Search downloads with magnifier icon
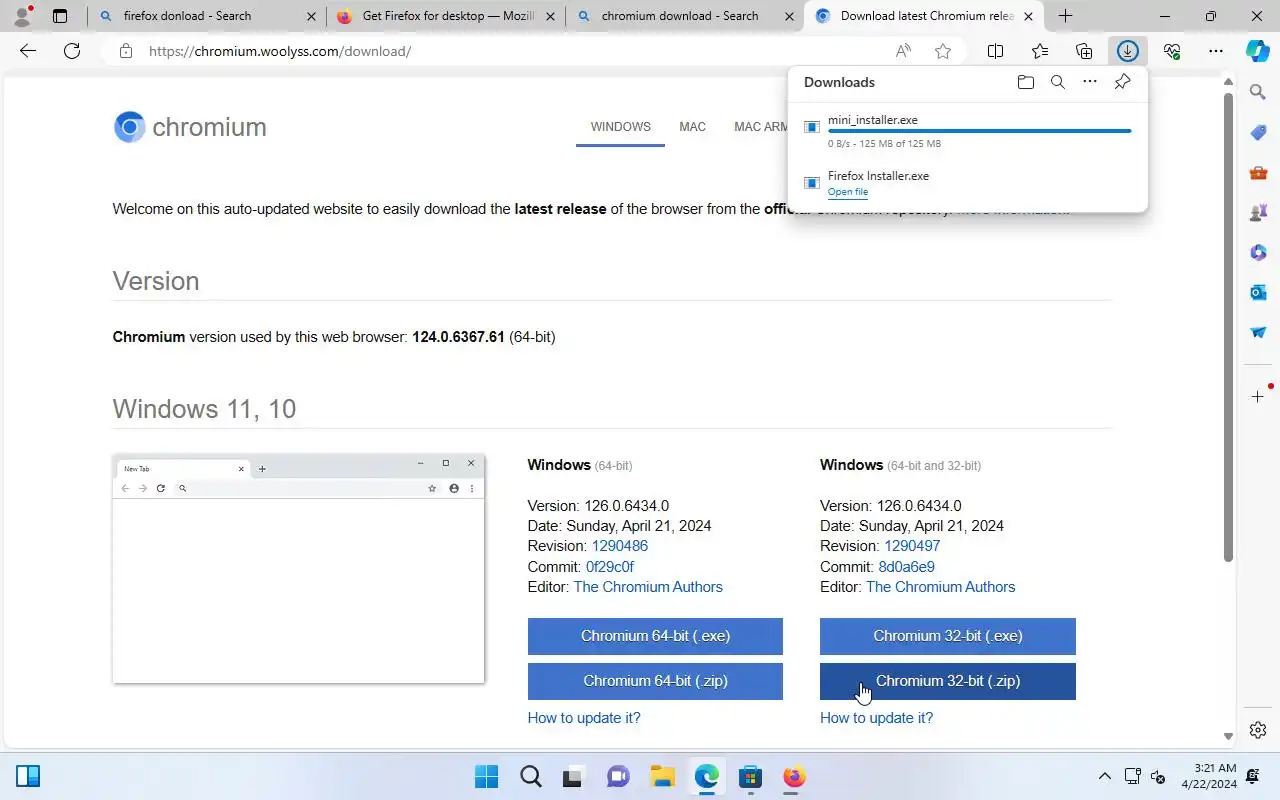This screenshot has height=800, width=1280. pyautogui.click(x=1058, y=82)
